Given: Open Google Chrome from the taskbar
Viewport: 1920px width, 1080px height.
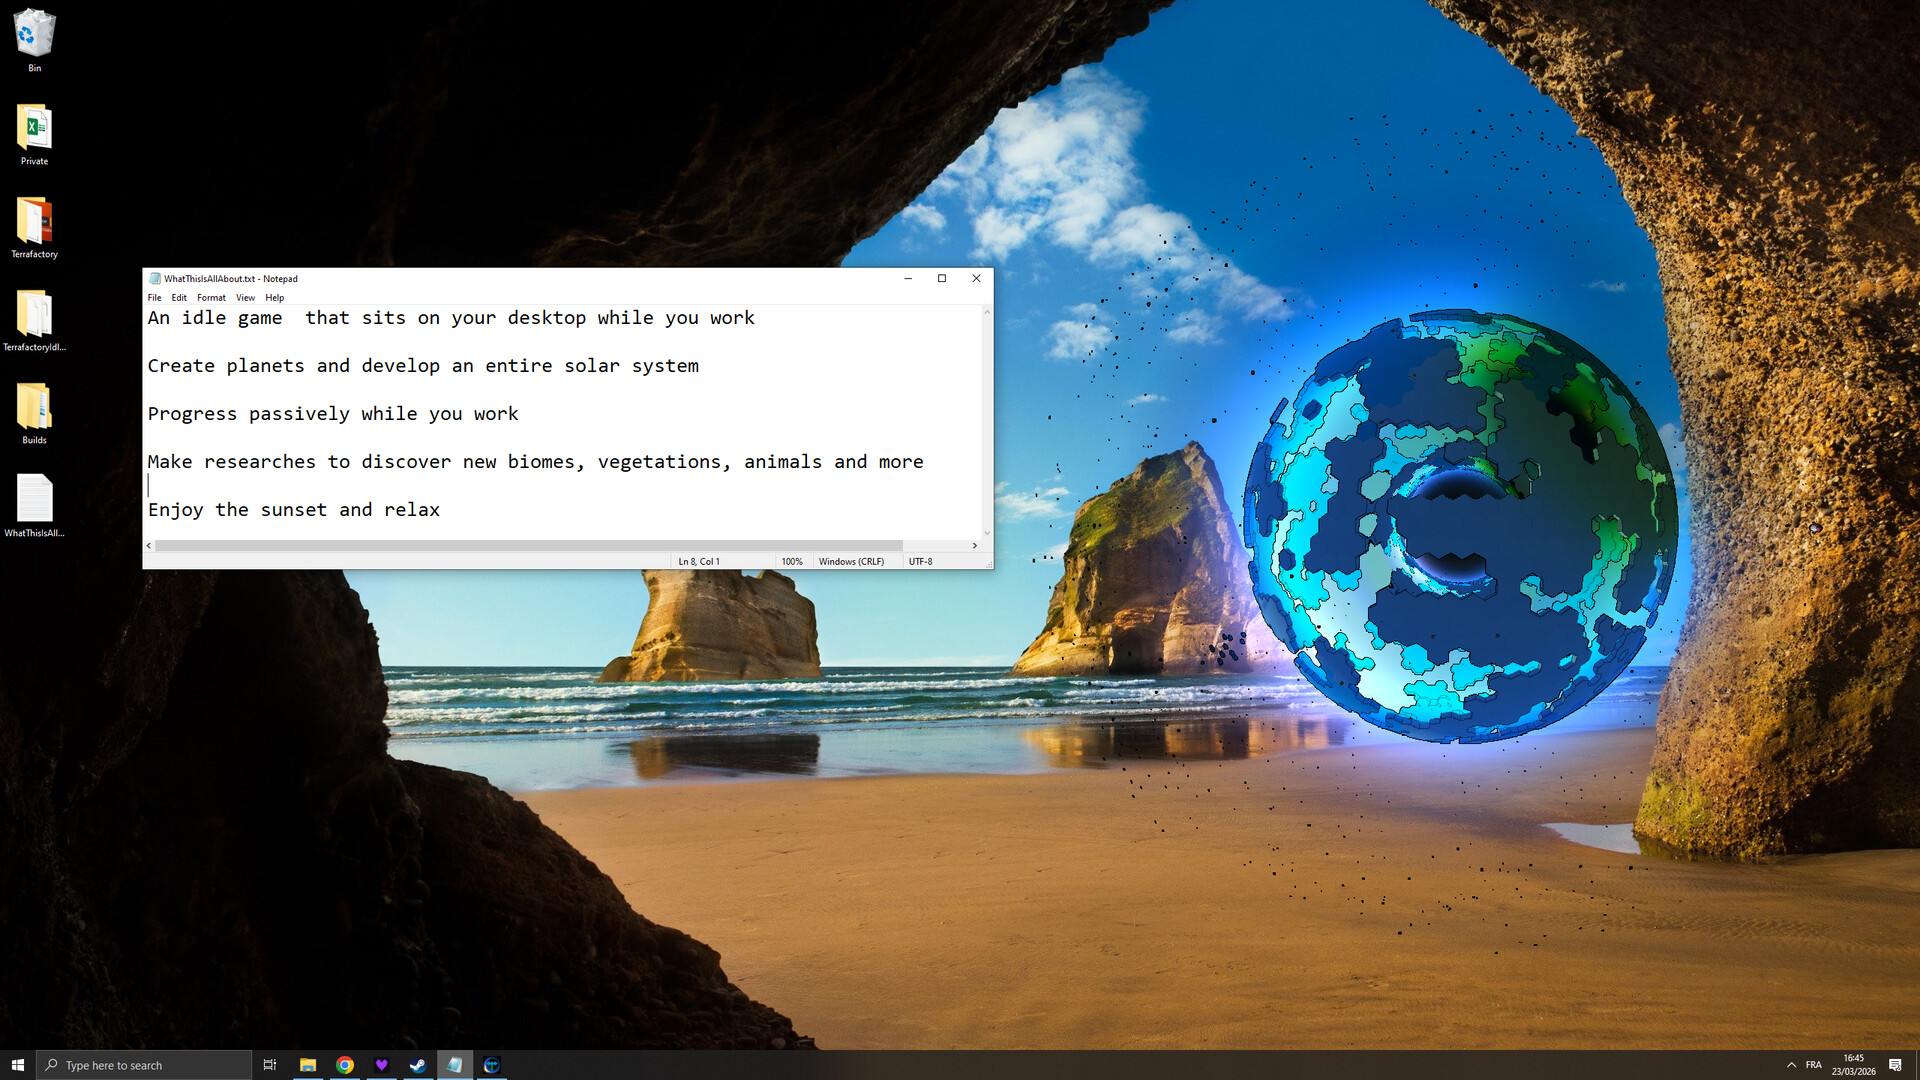Looking at the screenshot, I should (x=345, y=1065).
